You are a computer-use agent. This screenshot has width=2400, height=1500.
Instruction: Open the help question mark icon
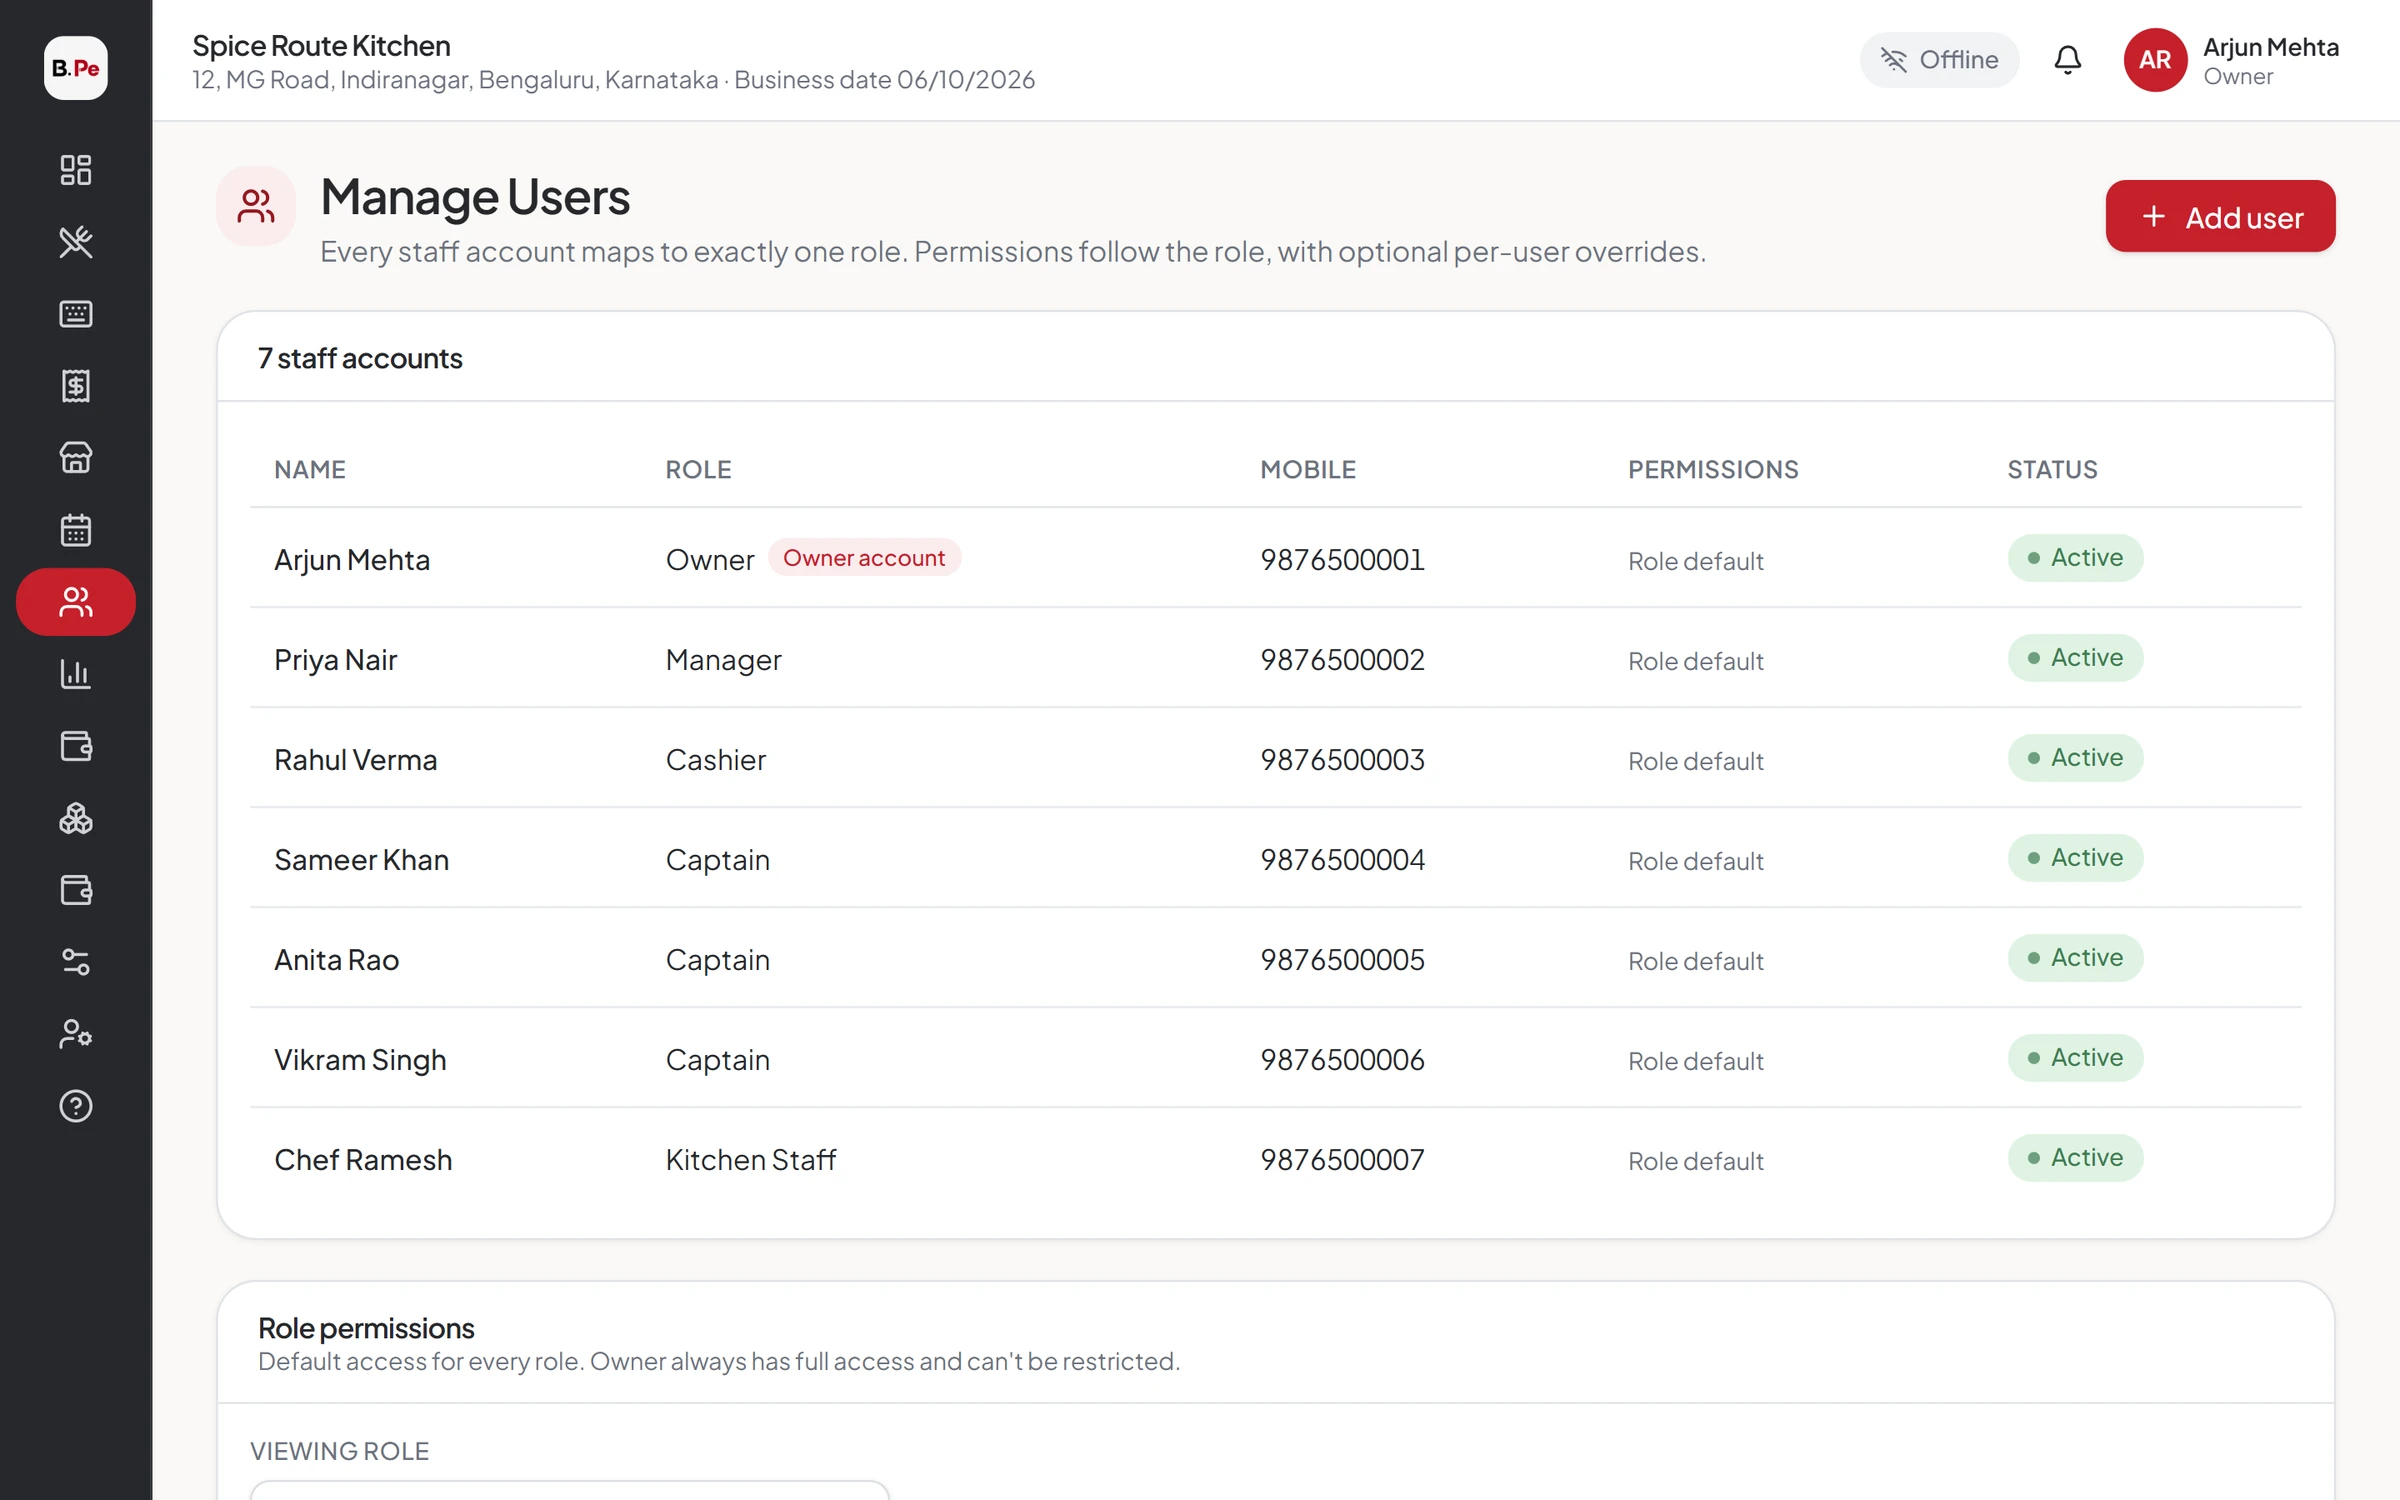pos(76,1106)
